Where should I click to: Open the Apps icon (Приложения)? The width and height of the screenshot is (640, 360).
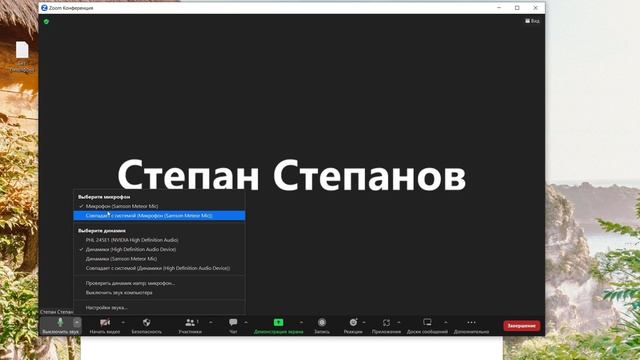point(386,322)
